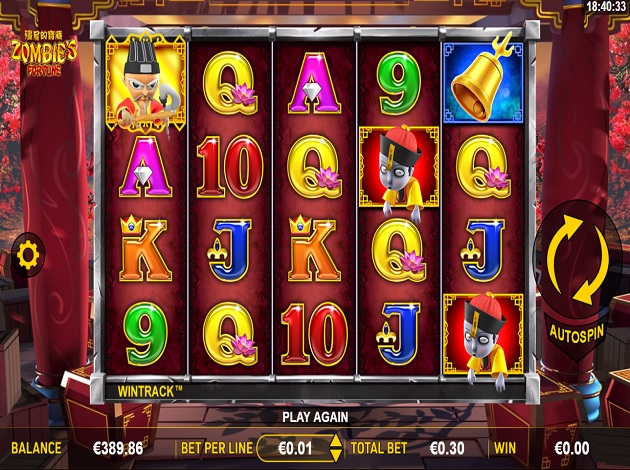Start the AUTOSPIN feature
The image size is (630, 470).
pyautogui.click(x=577, y=333)
